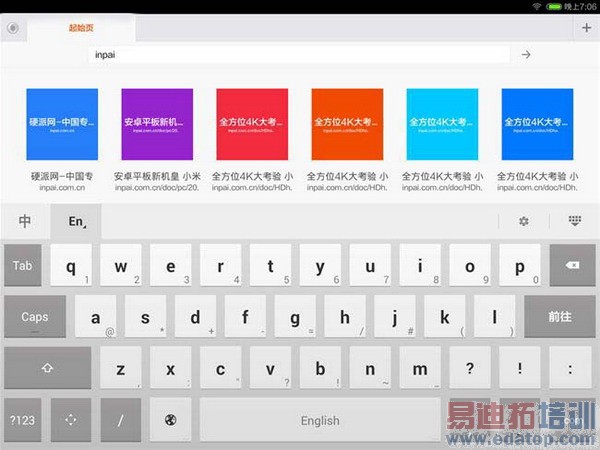Tap the p key

(x=520, y=265)
